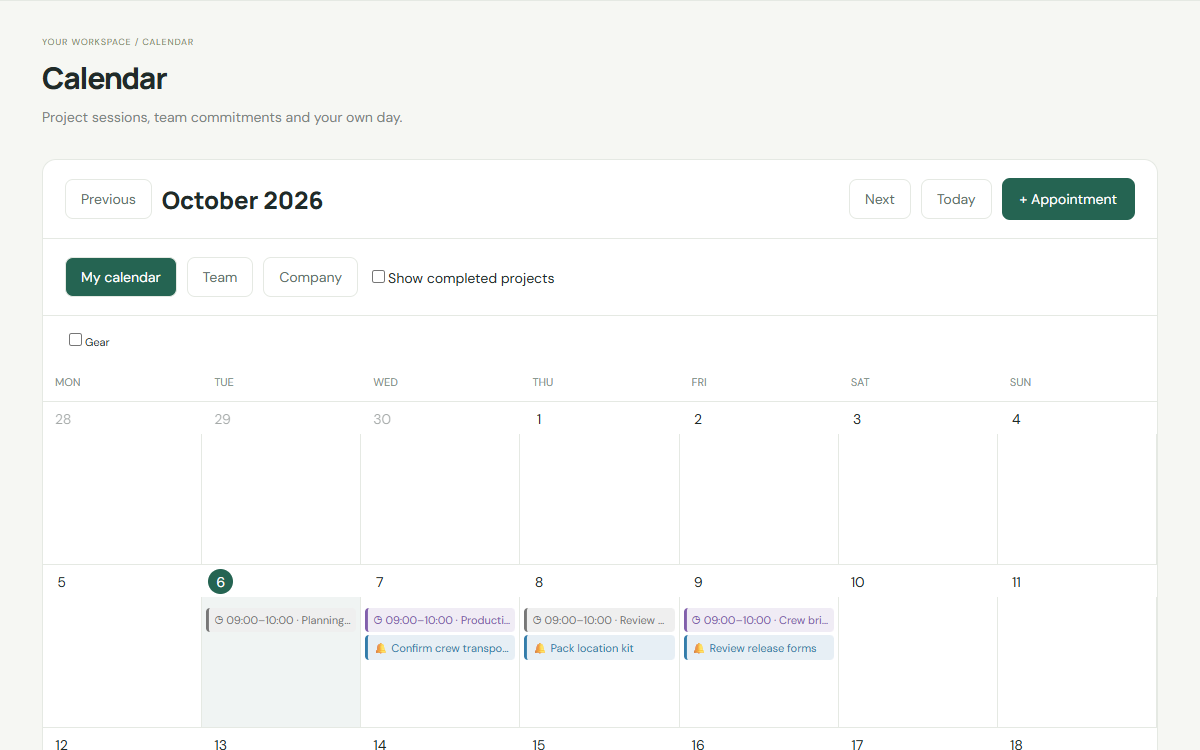Tick the Gear checkbox
1200x750 pixels.
click(x=75, y=340)
